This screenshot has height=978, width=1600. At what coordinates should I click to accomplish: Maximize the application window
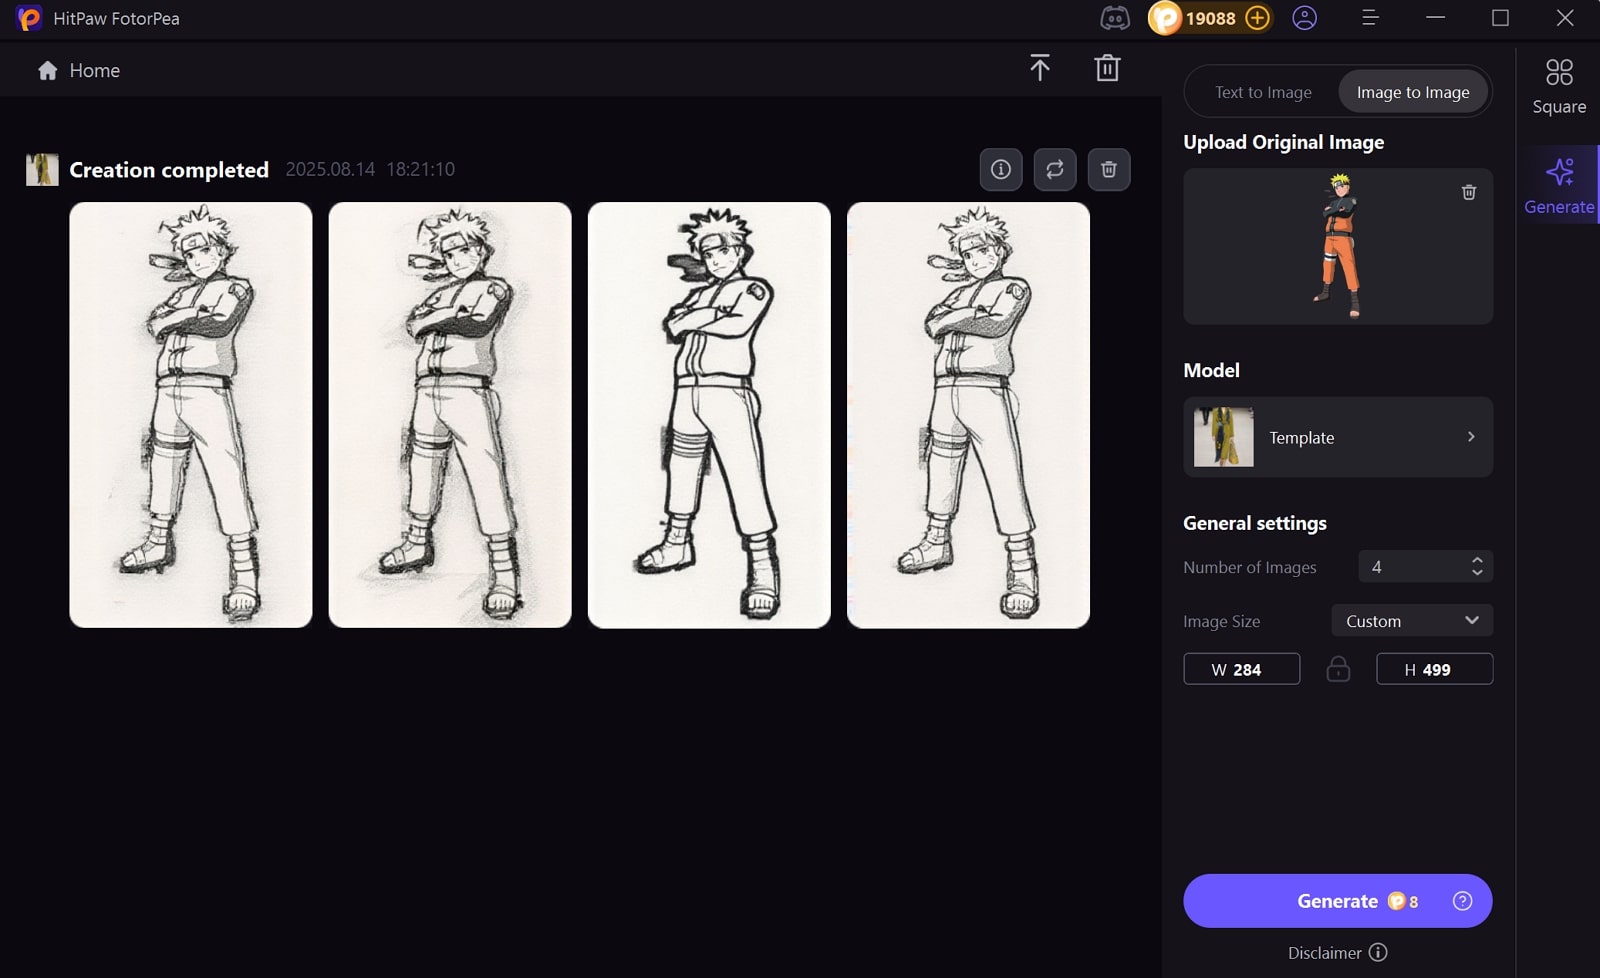pos(1500,18)
